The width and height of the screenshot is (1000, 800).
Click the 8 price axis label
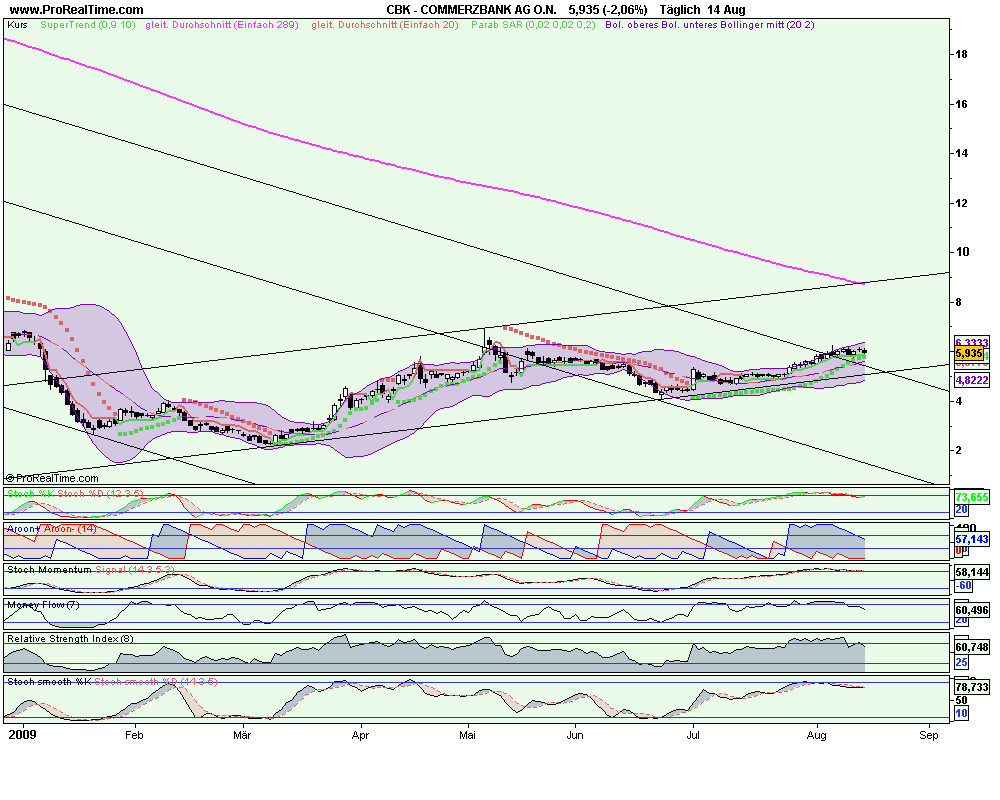coord(958,302)
